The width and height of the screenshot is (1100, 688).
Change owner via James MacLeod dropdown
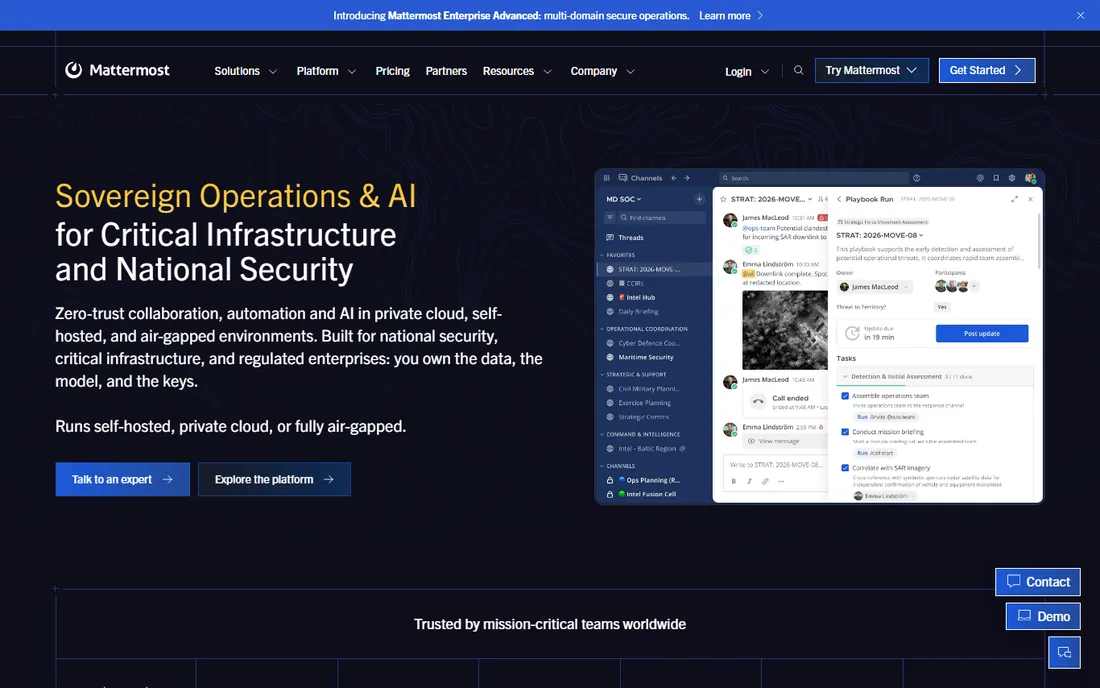pos(874,287)
